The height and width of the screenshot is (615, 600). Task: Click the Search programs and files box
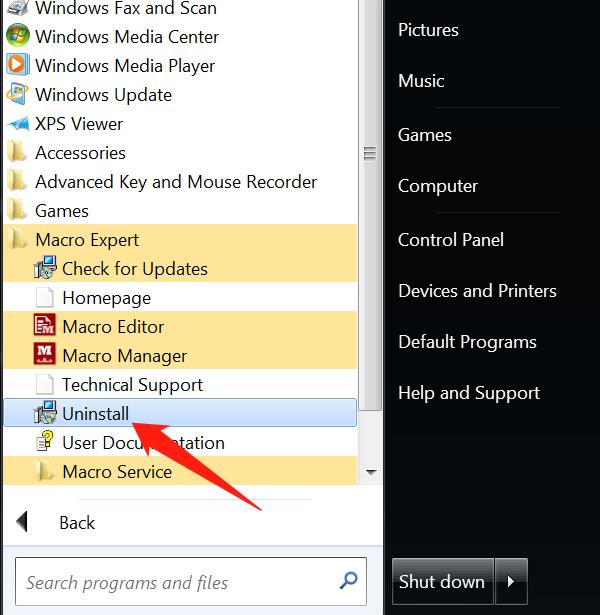tap(191, 582)
